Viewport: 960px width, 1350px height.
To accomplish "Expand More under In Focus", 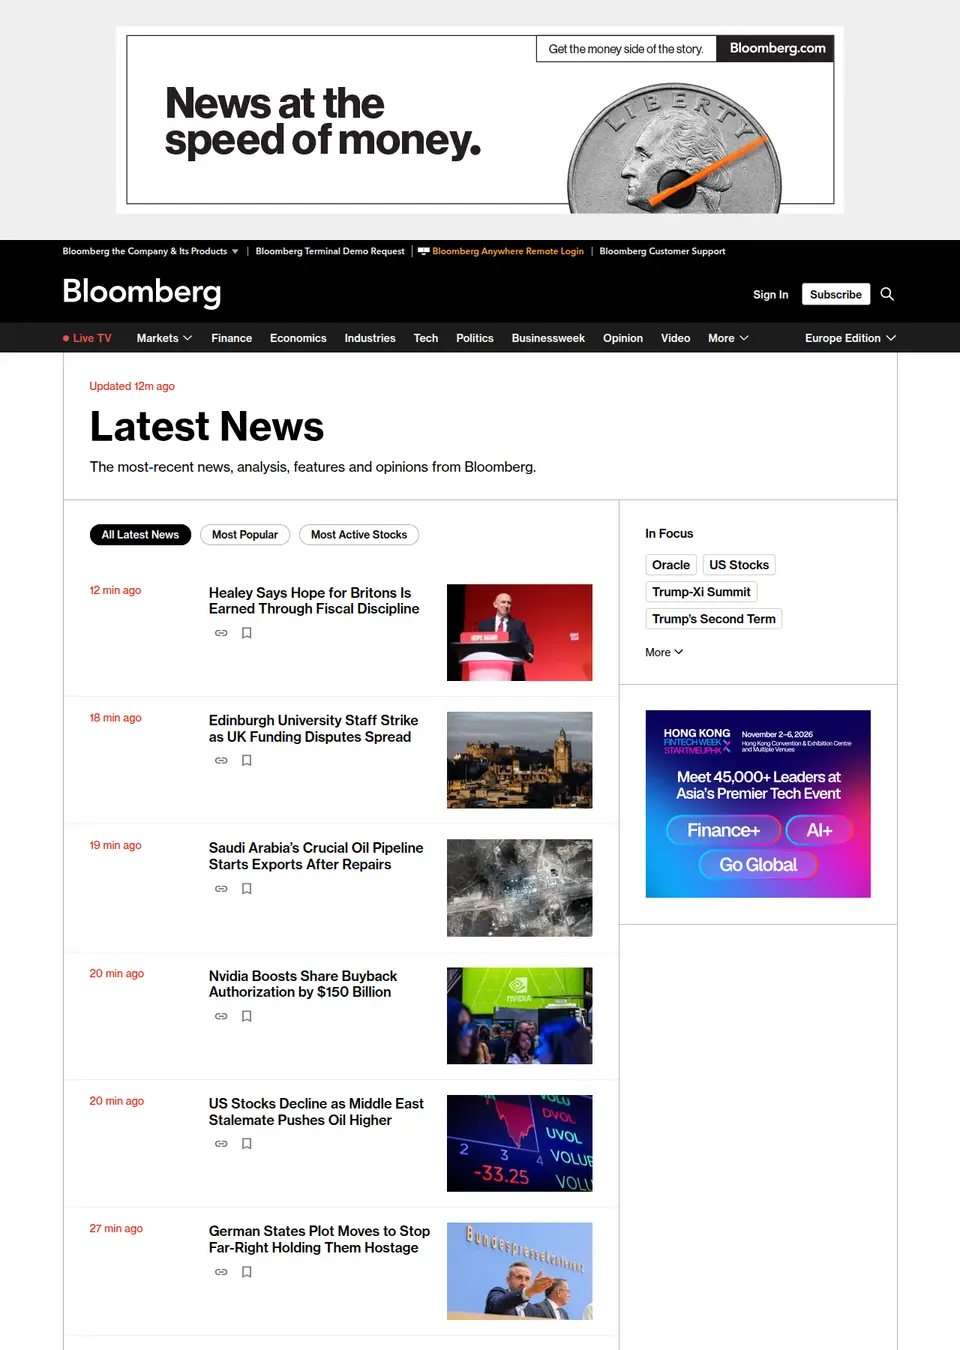I will (664, 652).
